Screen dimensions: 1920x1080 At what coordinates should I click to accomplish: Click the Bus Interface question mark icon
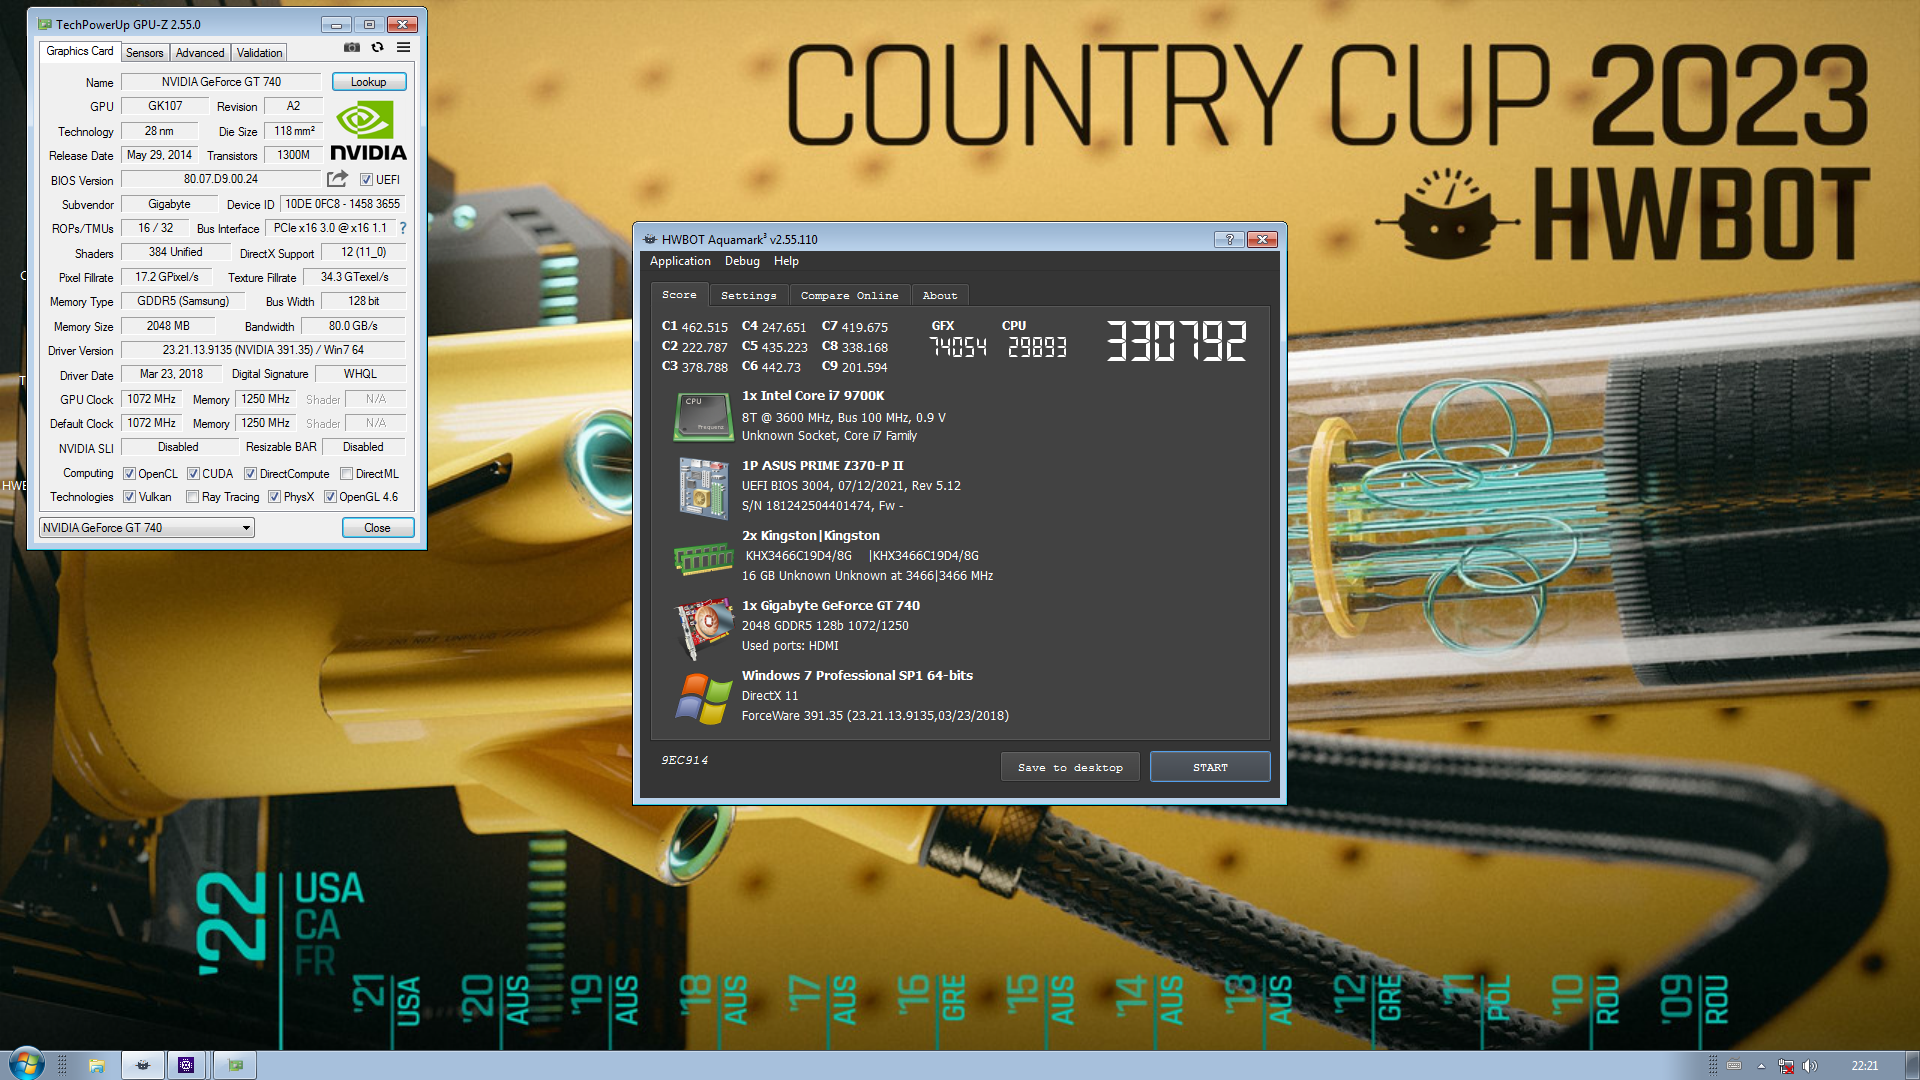coord(403,228)
